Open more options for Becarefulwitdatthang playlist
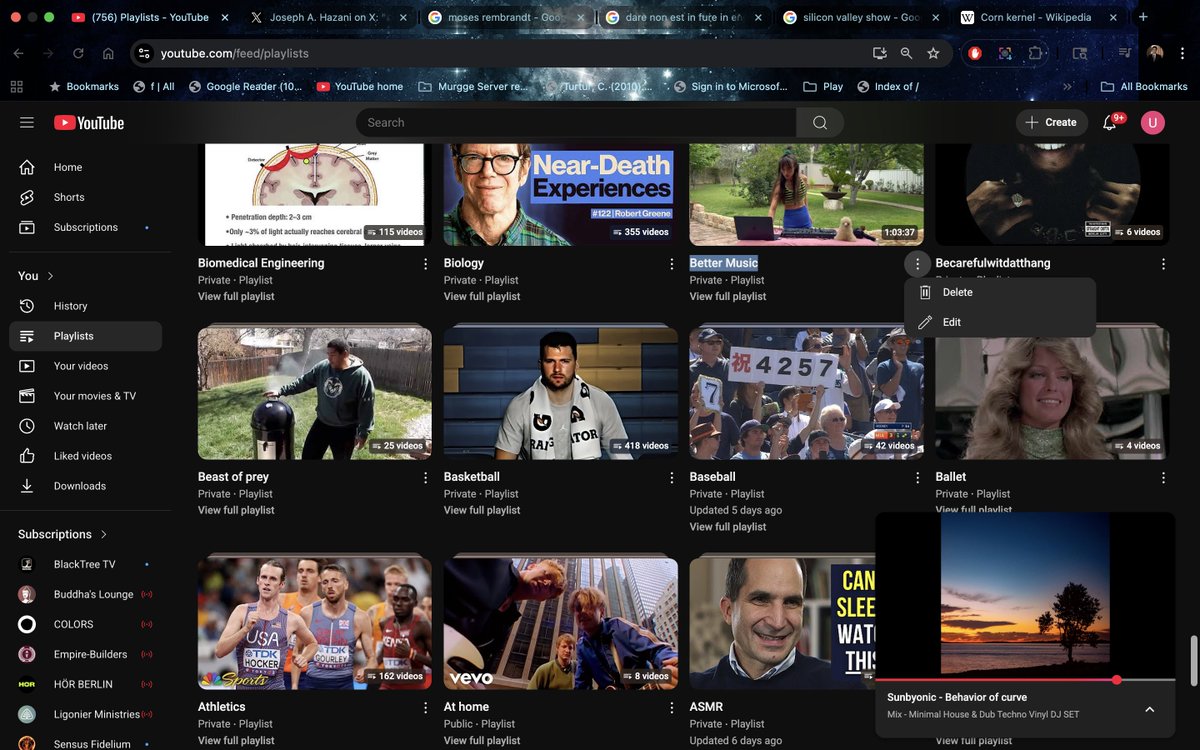The height and width of the screenshot is (750, 1200). [1163, 264]
